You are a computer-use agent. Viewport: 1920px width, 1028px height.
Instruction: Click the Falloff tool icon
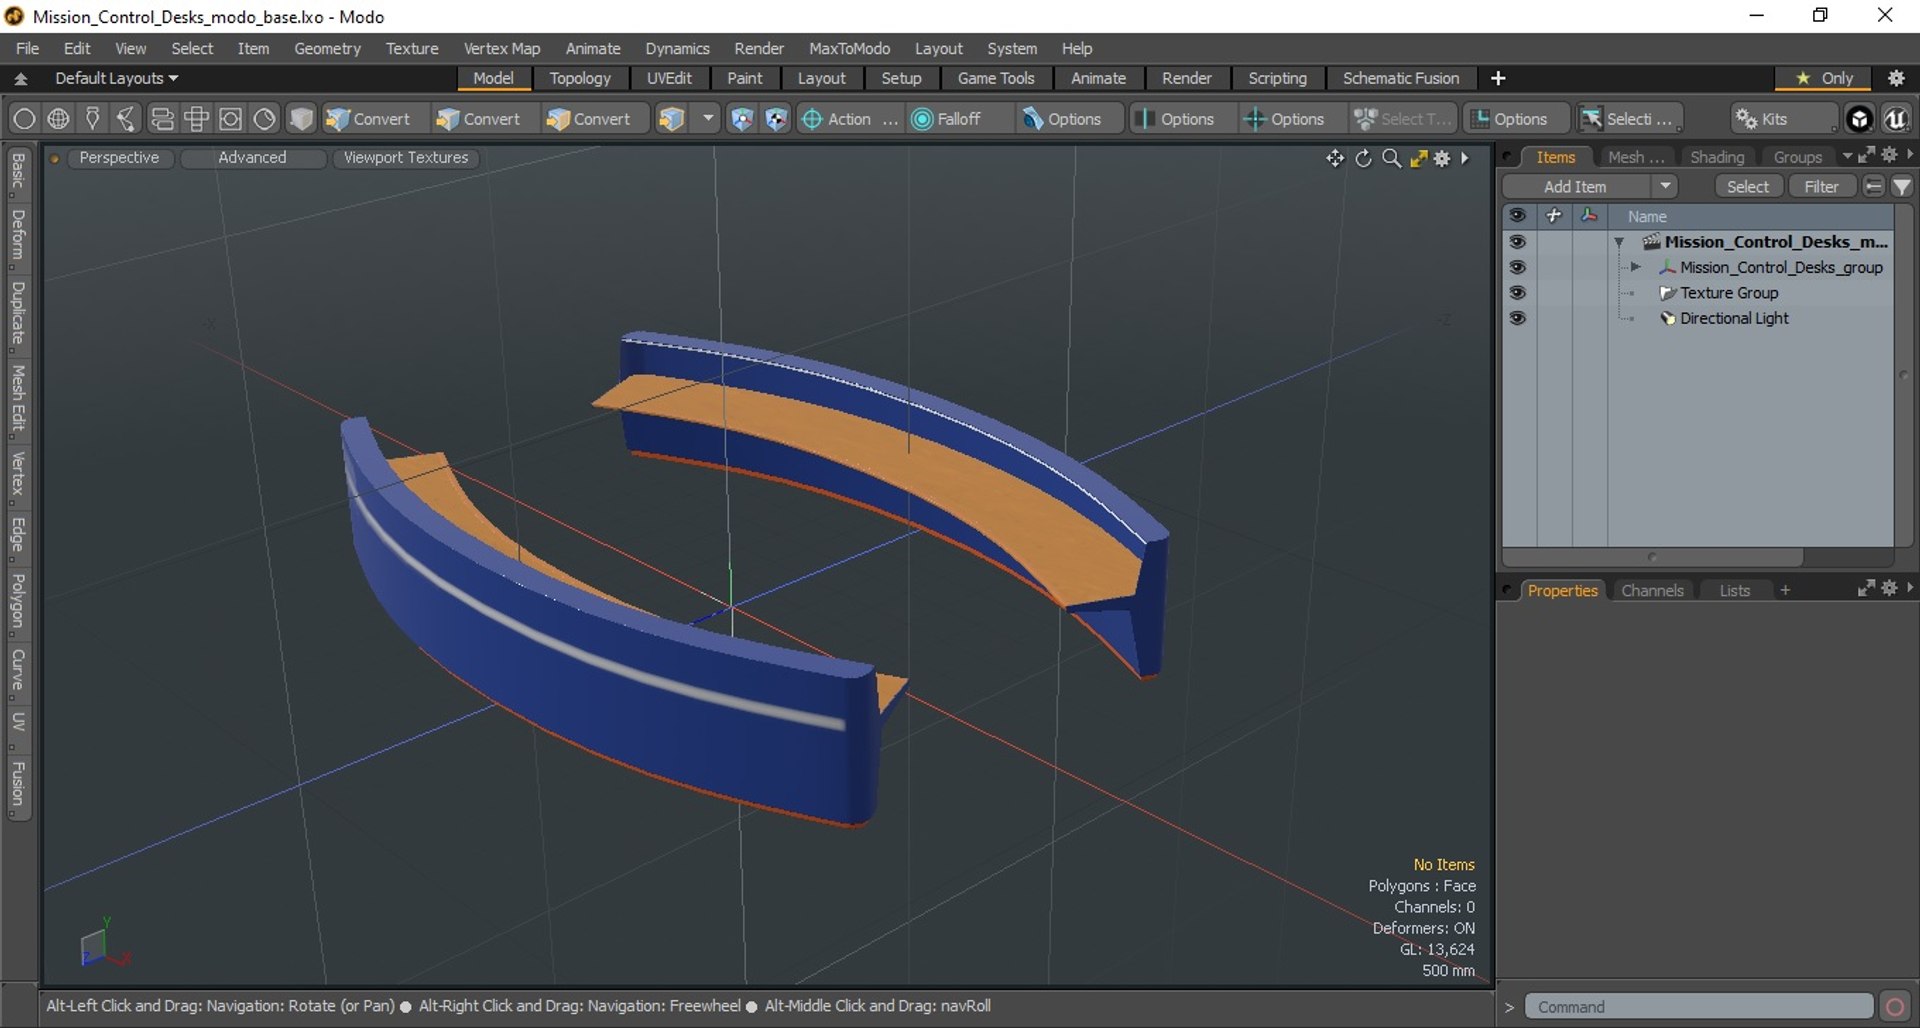[922, 119]
